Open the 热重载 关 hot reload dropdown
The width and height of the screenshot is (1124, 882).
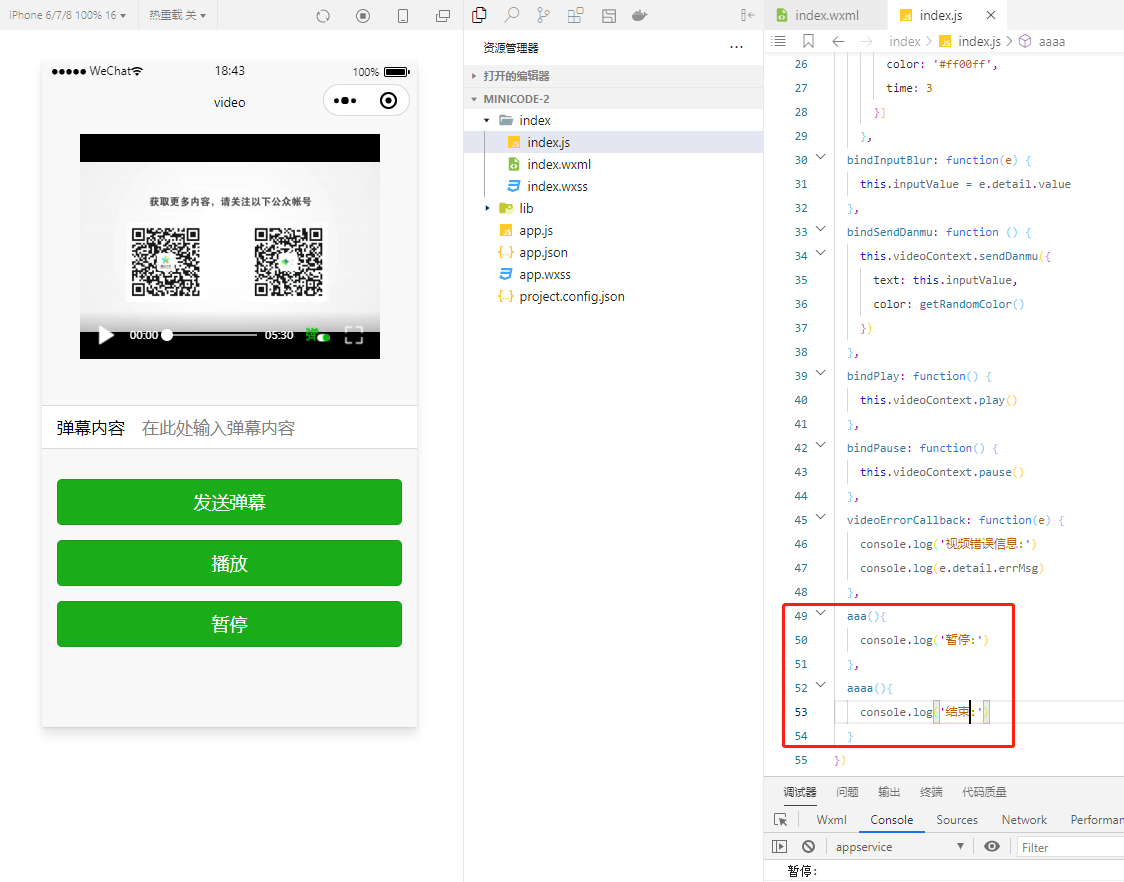(177, 15)
